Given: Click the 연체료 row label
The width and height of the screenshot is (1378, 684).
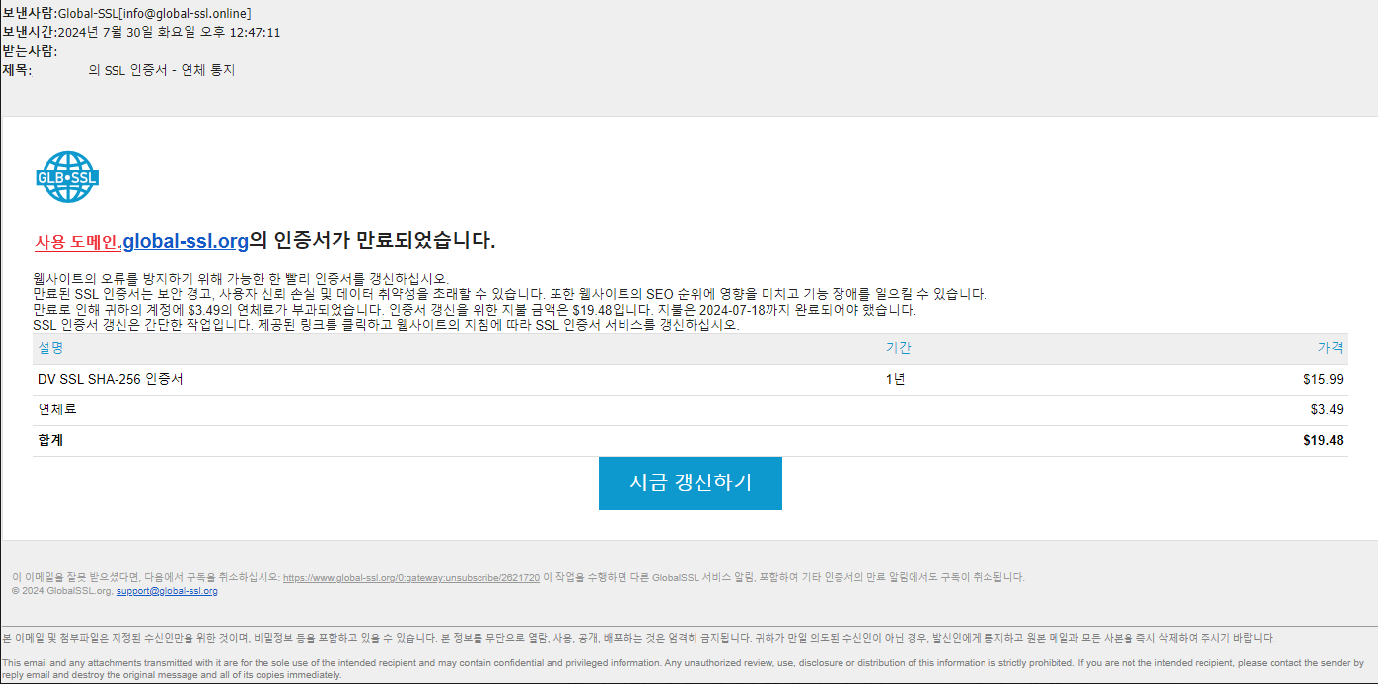Looking at the screenshot, I should tap(57, 409).
